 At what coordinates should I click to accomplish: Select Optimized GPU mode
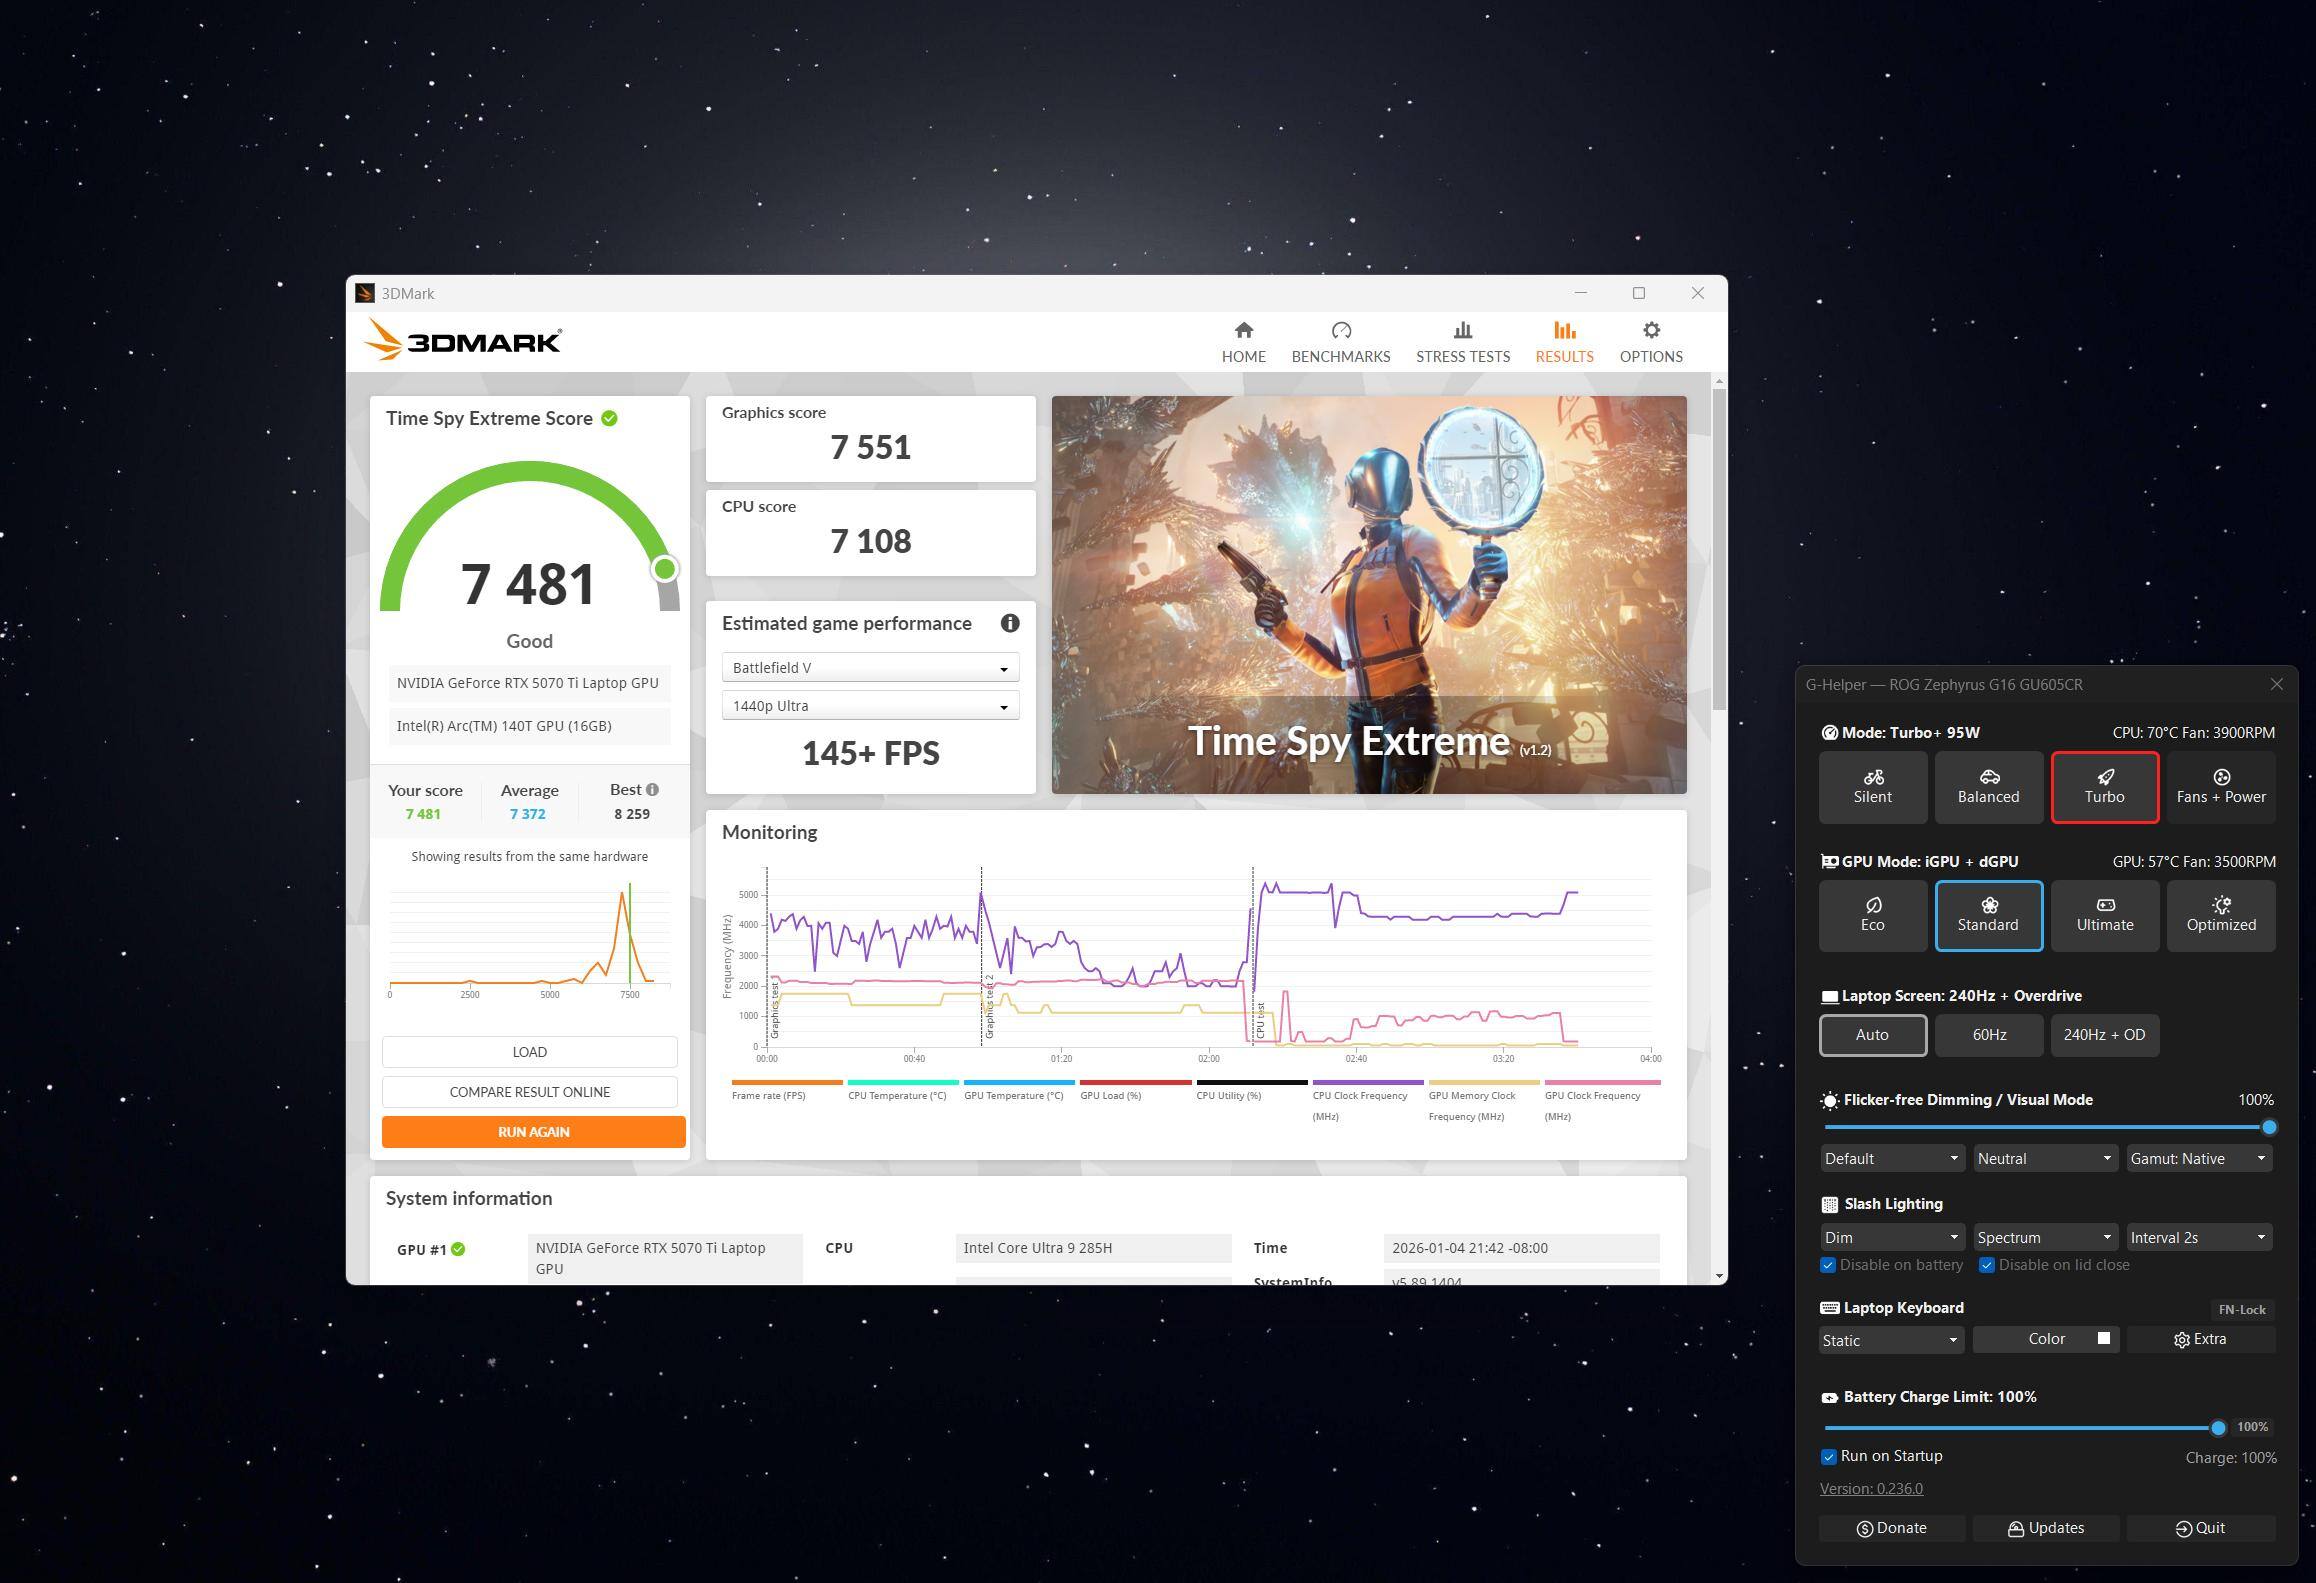[x=2220, y=915]
